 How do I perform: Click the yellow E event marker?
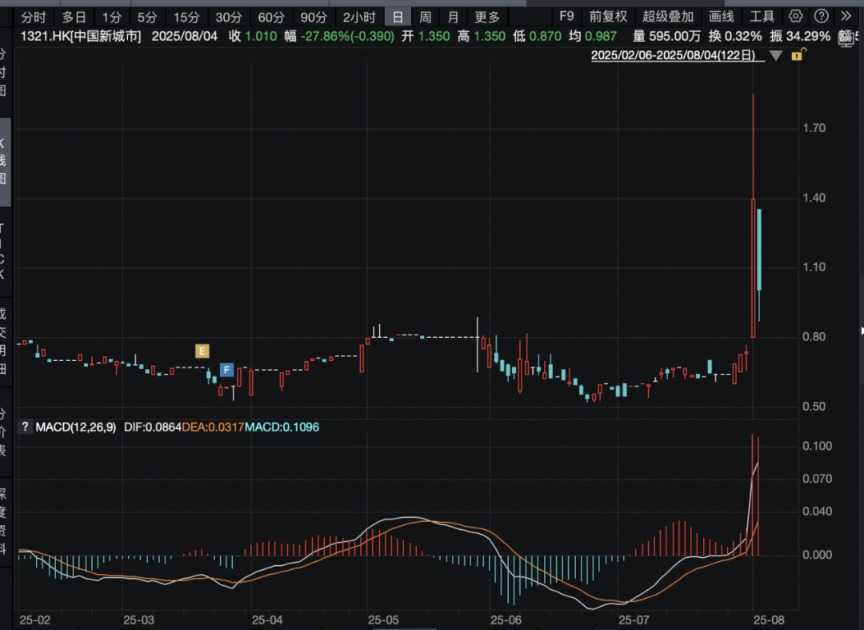(x=202, y=351)
